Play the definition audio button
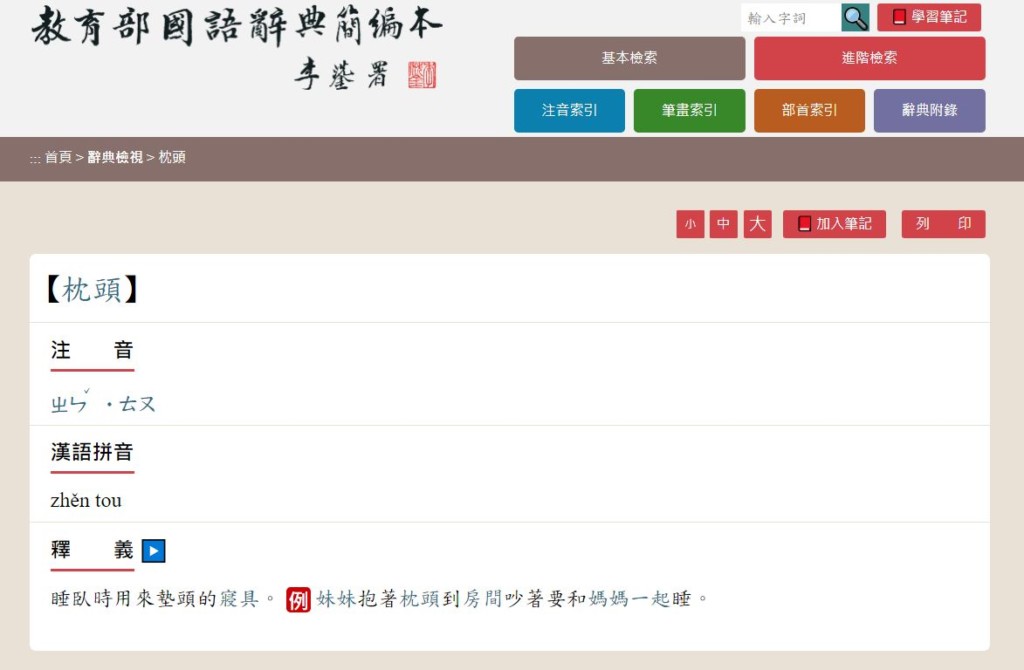 [153, 550]
